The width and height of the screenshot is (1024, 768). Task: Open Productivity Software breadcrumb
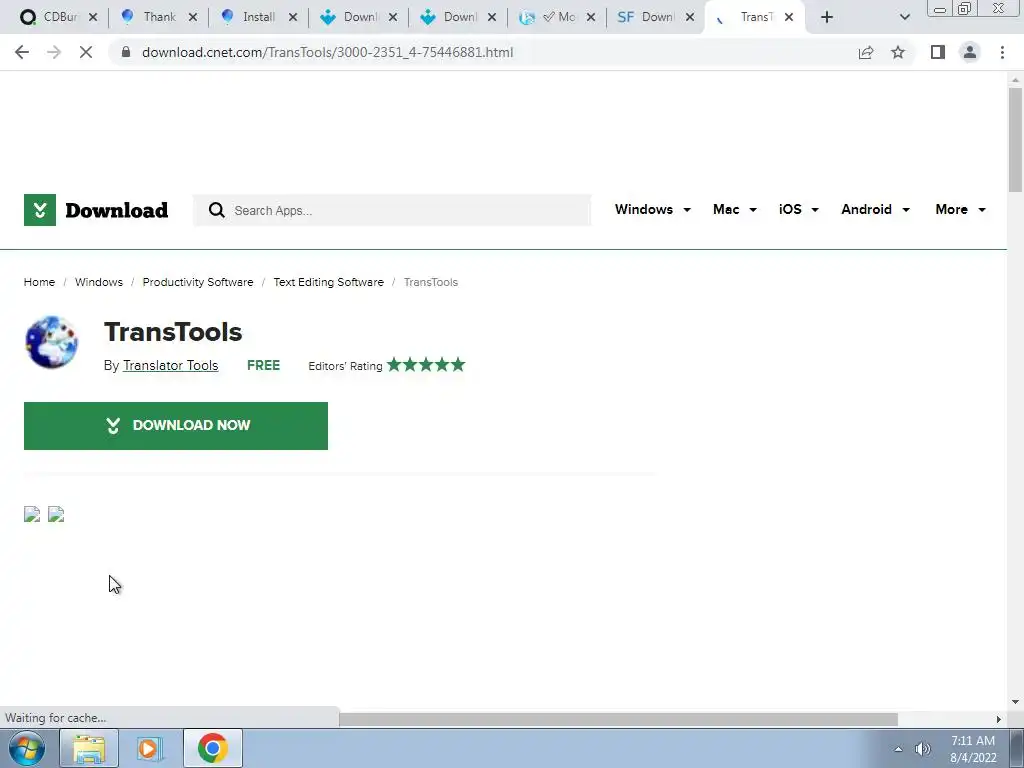pos(198,282)
